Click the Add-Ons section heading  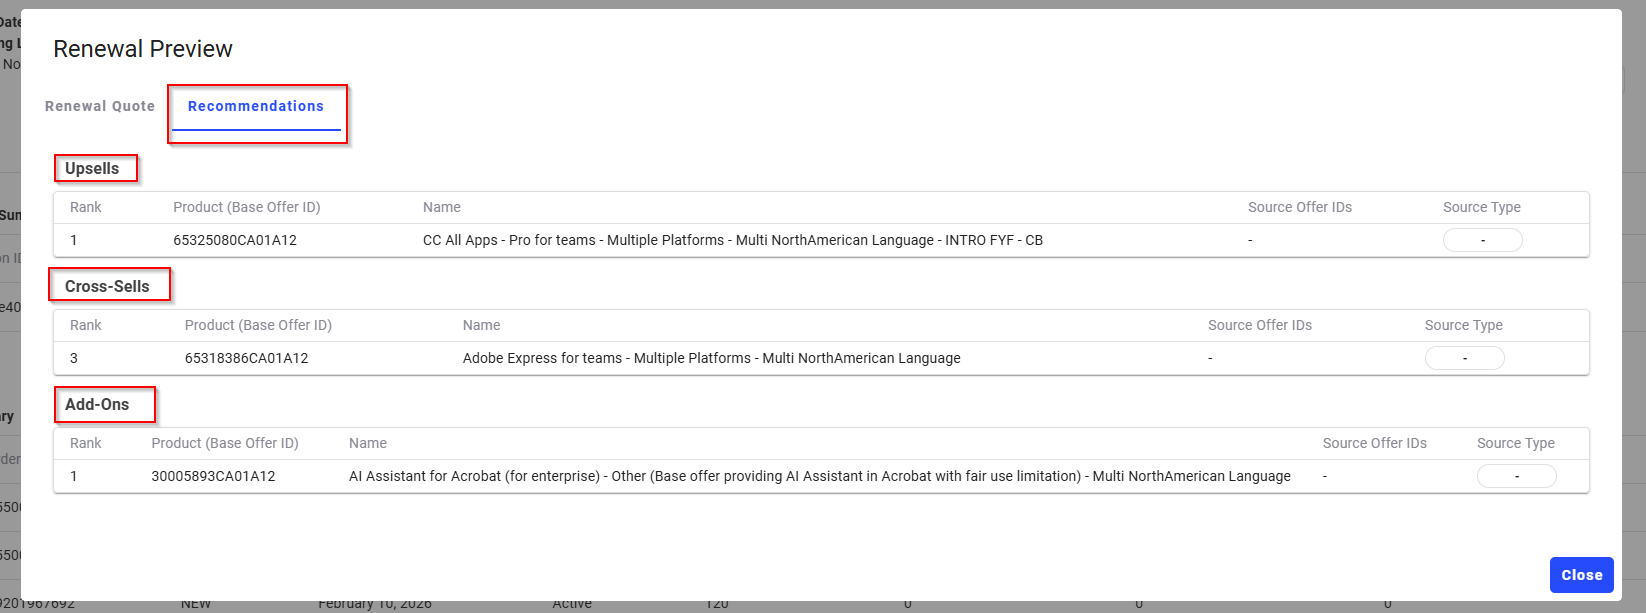tap(97, 404)
